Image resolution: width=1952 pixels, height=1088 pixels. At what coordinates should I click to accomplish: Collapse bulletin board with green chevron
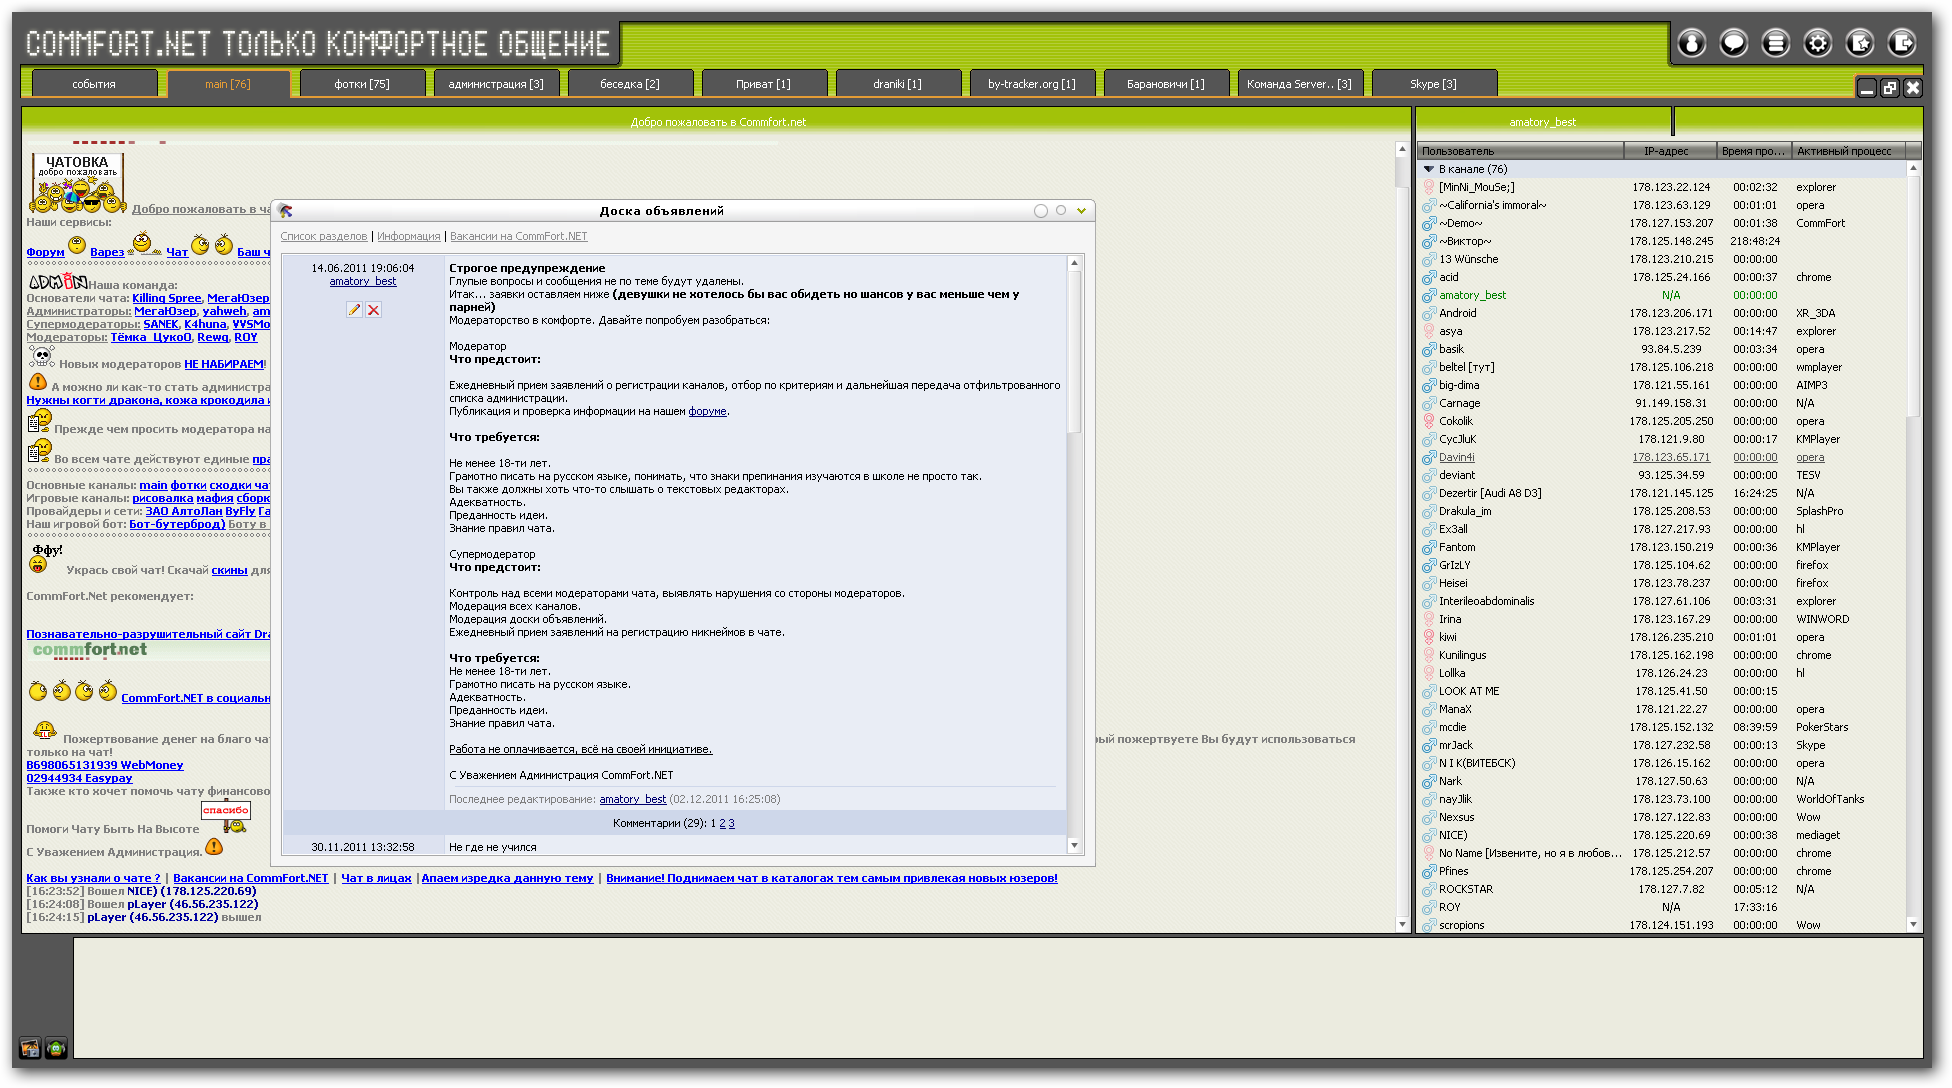1081,211
